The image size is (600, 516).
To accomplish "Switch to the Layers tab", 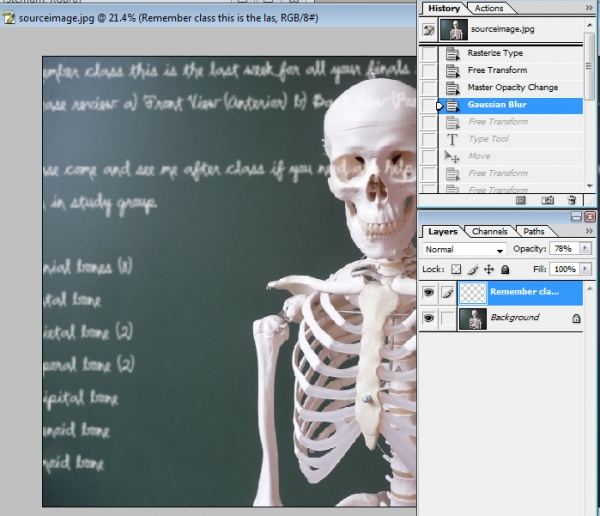I will (443, 232).
